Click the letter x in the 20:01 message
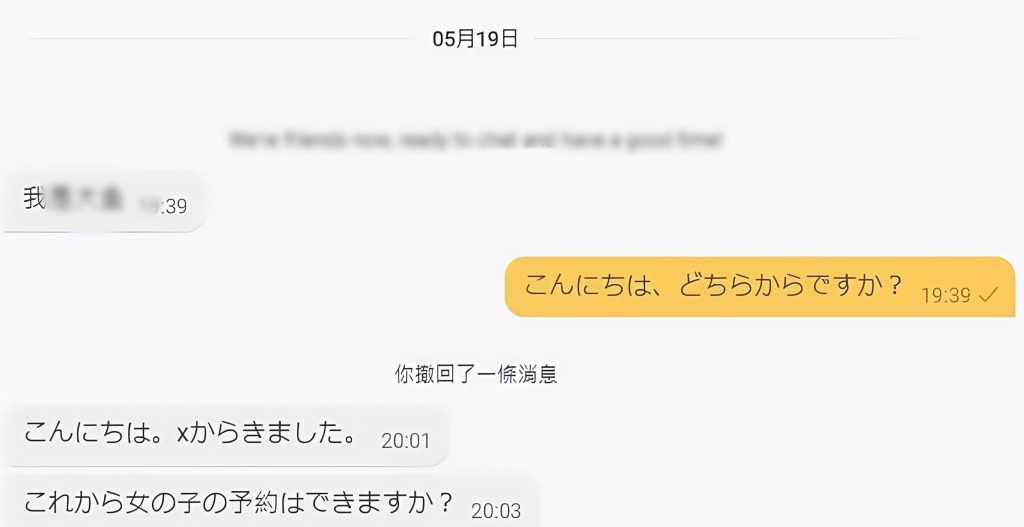This screenshot has width=1024, height=527. [x=182, y=434]
